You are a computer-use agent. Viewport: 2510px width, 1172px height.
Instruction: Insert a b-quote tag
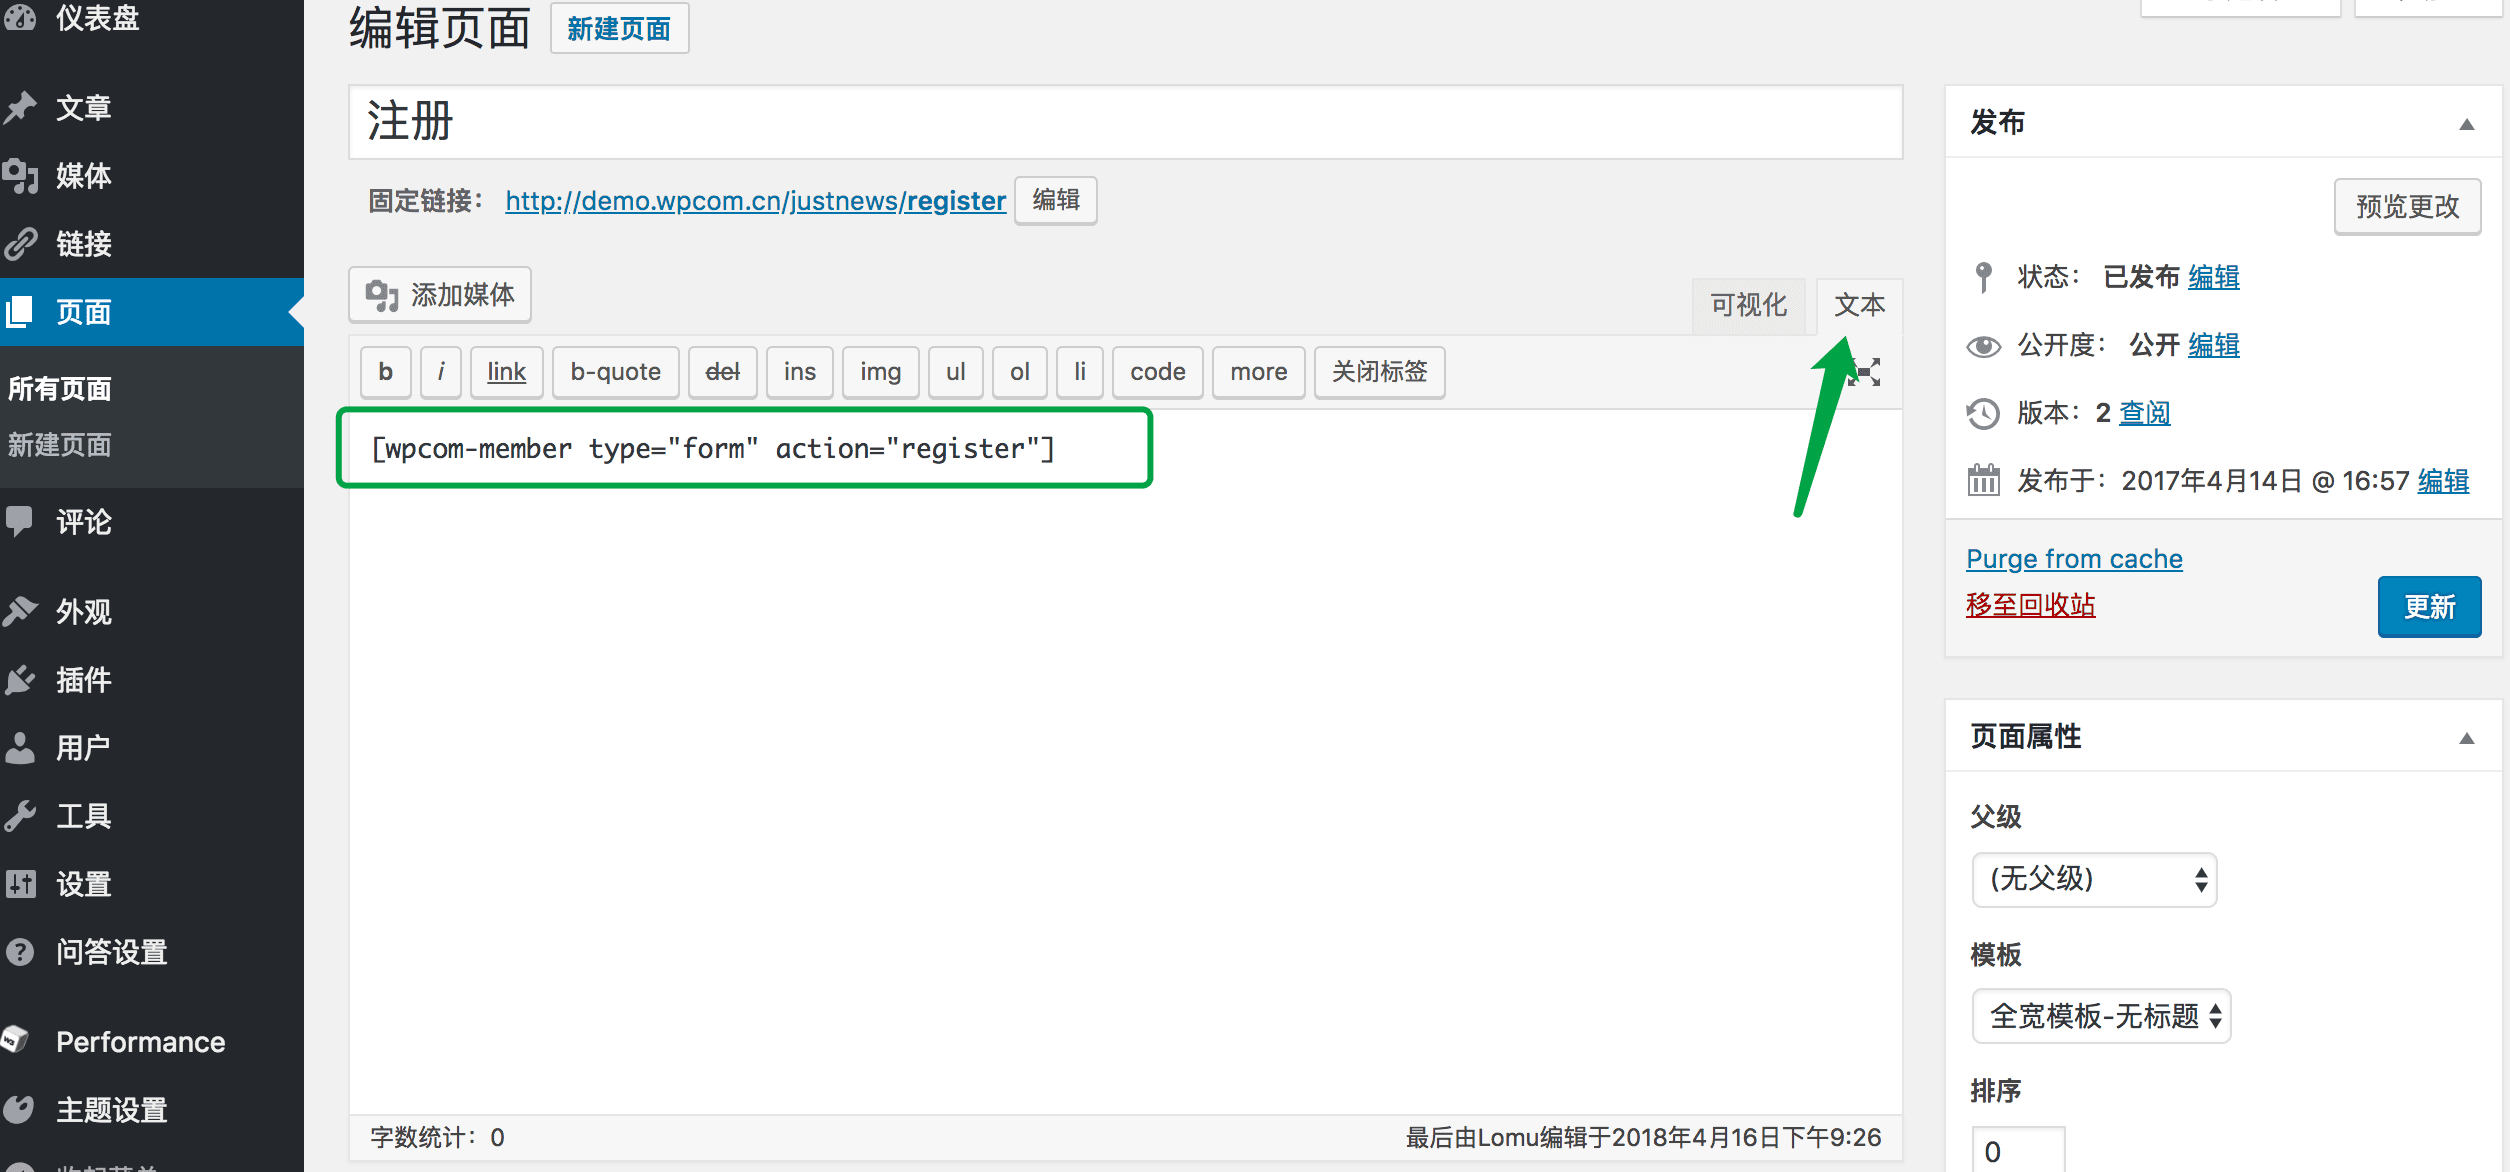(615, 372)
